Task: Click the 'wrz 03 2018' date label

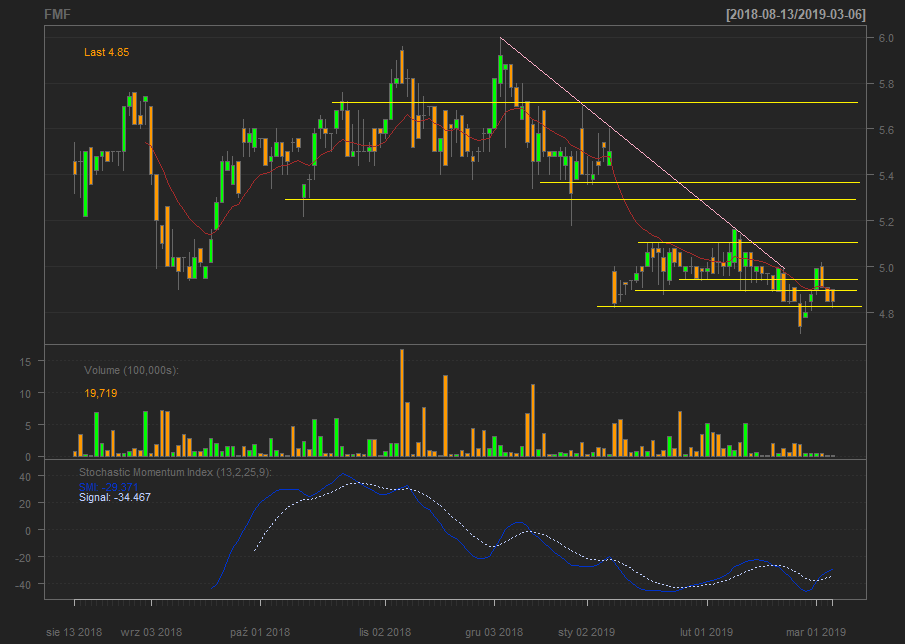Action: (151, 632)
